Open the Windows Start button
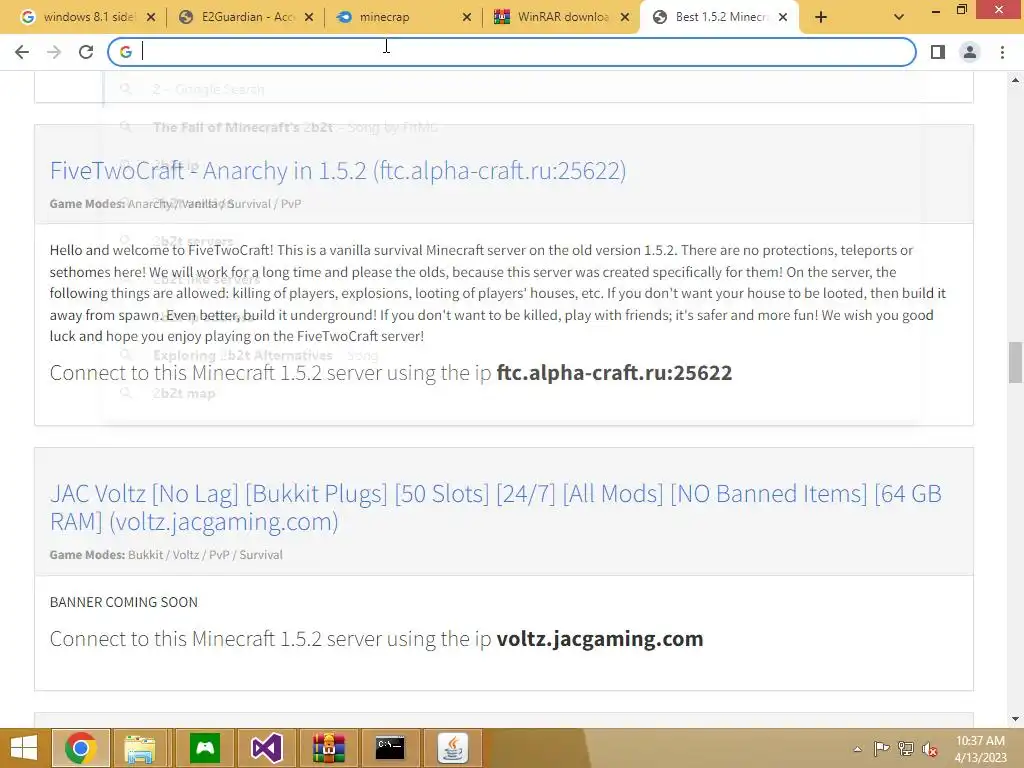 [x=24, y=748]
